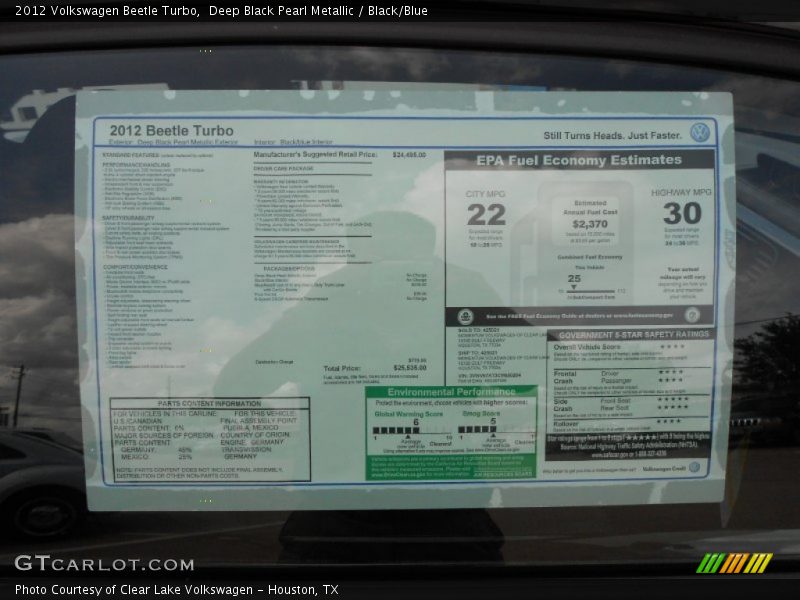800x600 pixels.
Task: Click the annual fuel cost "$2,370"
Action: tap(590, 224)
